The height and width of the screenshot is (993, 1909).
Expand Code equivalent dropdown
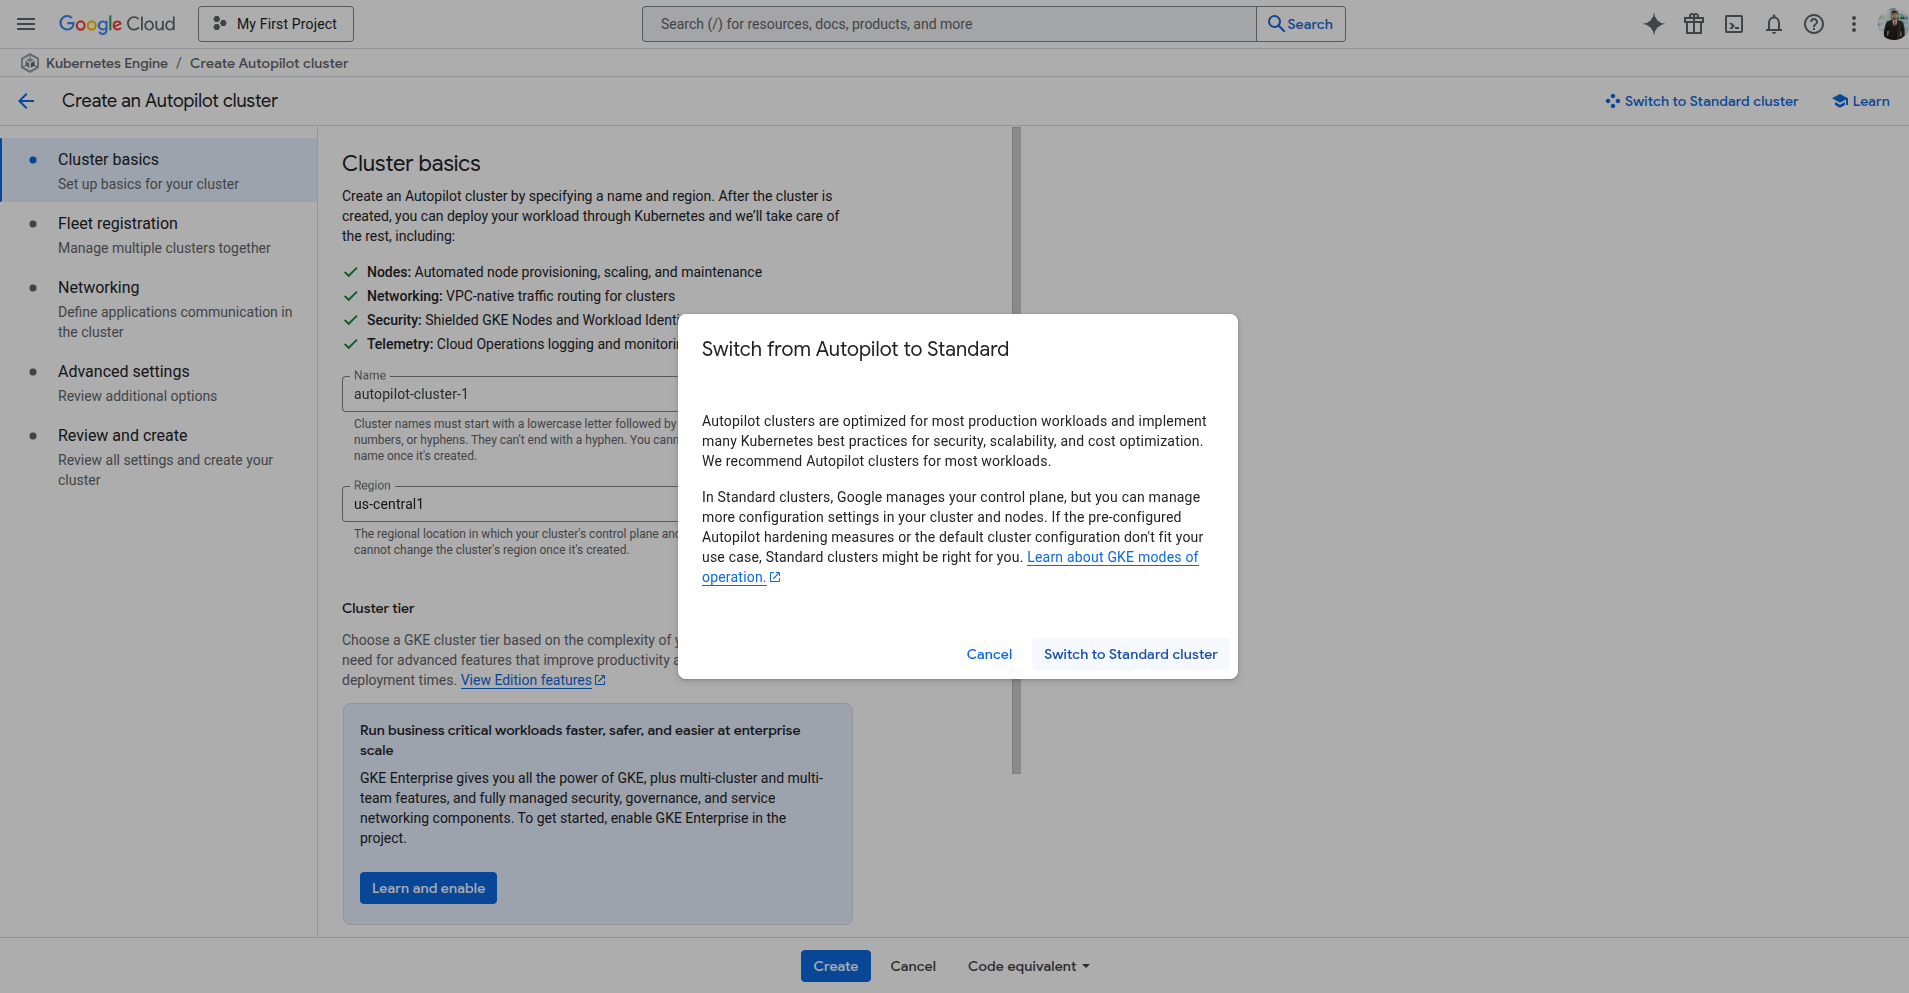tap(1029, 966)
